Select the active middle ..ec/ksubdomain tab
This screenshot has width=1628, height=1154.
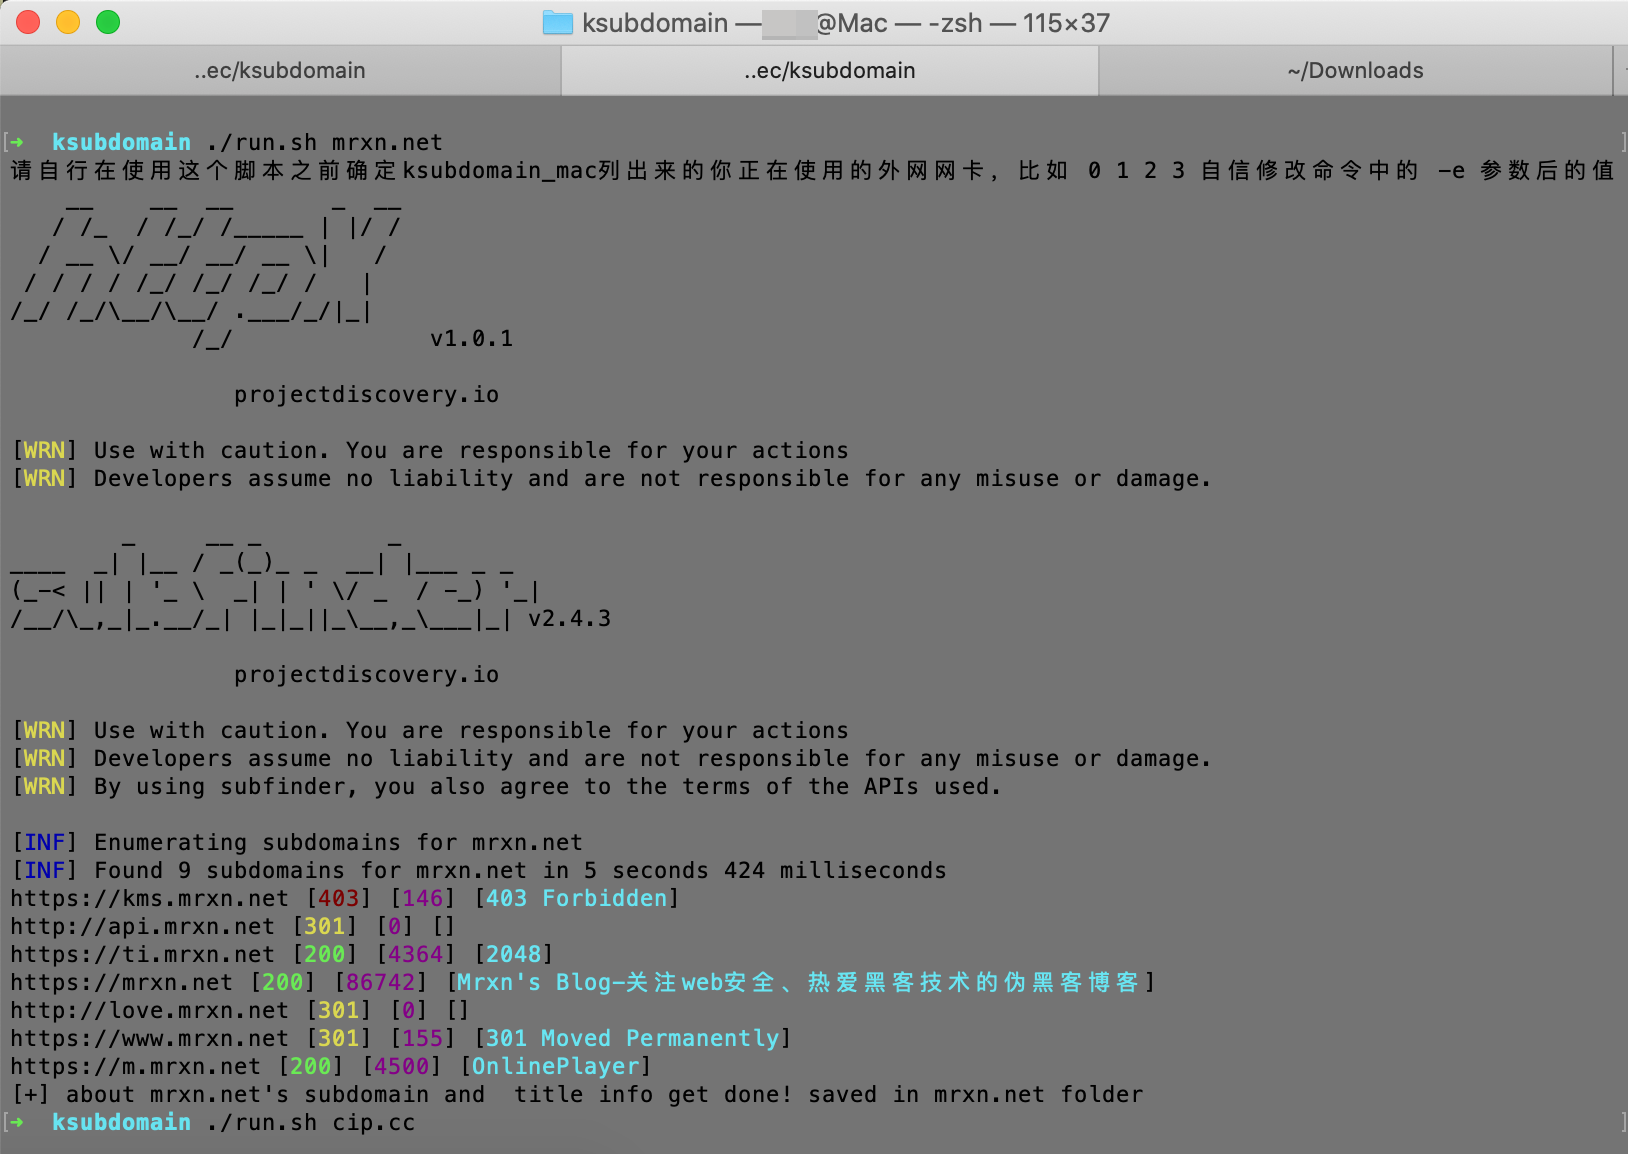click(830, 71)
